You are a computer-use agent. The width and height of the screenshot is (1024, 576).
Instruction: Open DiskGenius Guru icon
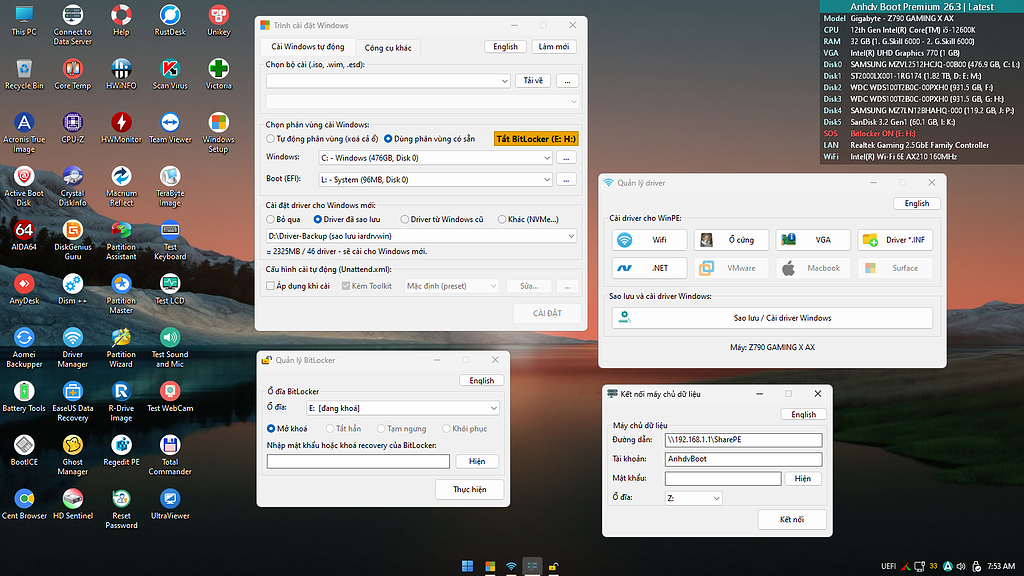point(72,240)
